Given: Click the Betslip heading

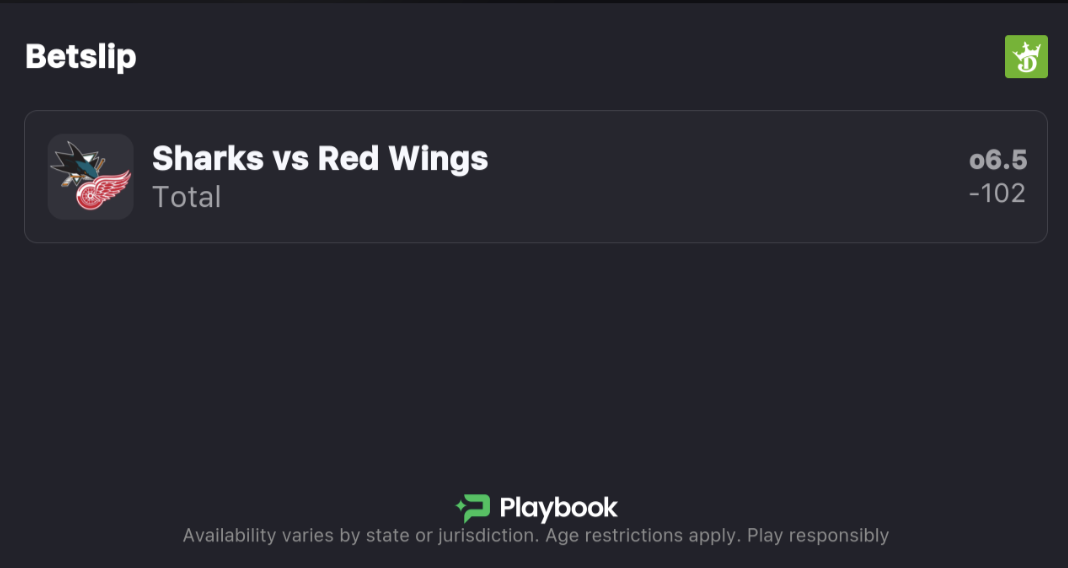Looking at the screenshot, I should (80, 57).
